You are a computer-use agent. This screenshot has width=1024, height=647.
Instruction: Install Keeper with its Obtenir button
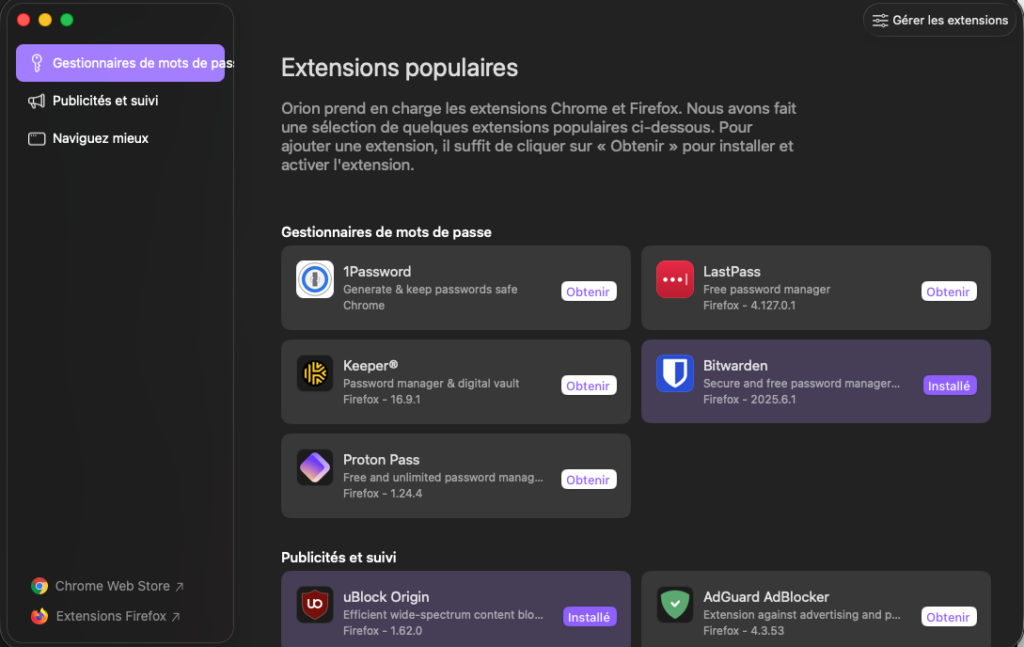(x=588, y=386)
